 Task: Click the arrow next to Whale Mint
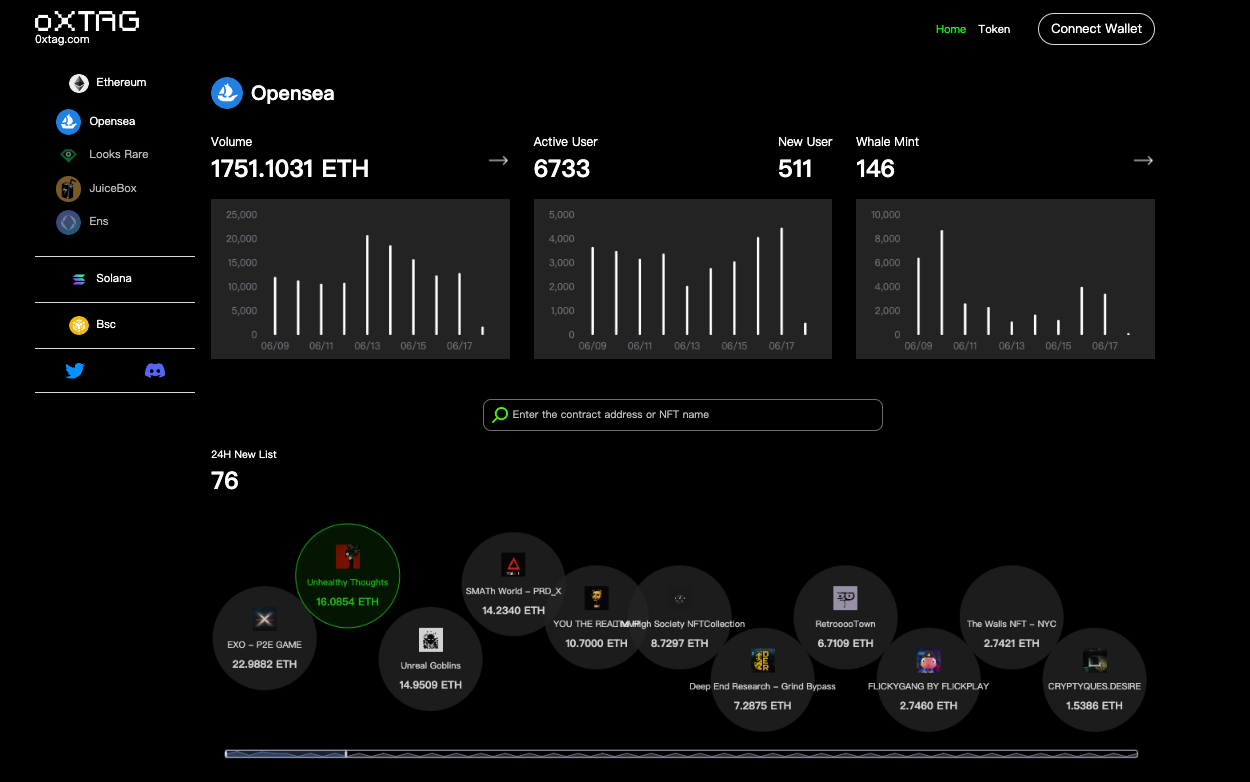[1143, 160]
